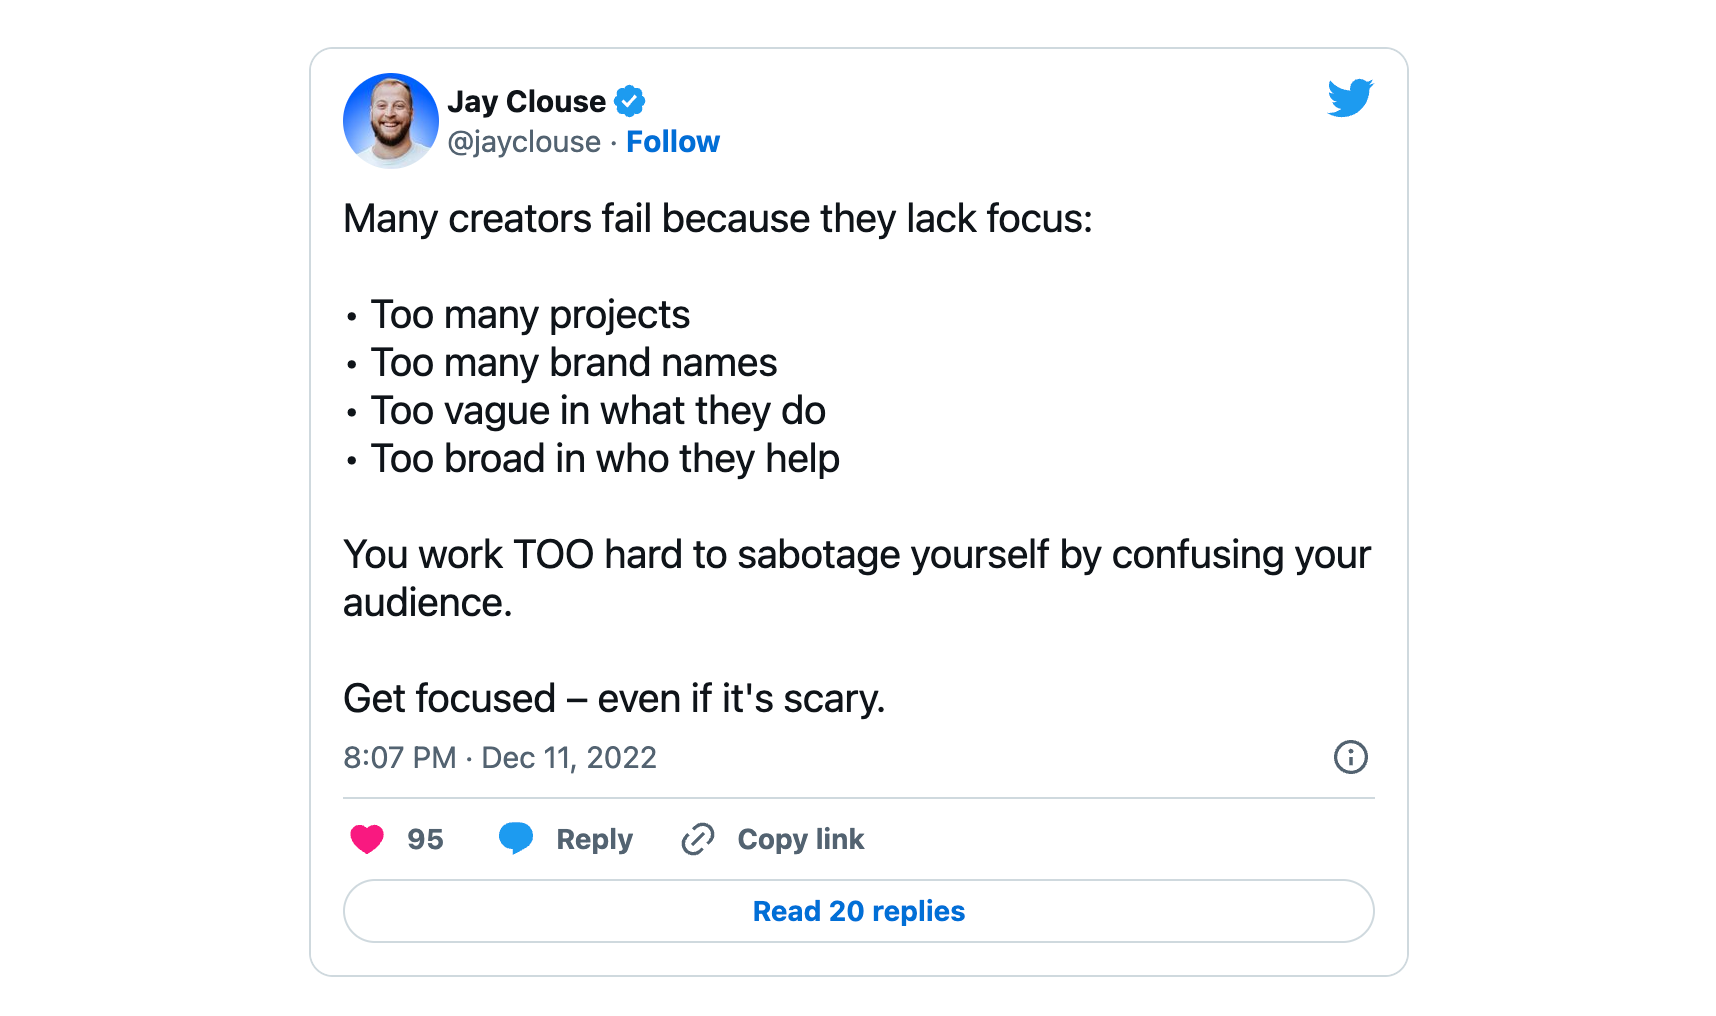The image size is (1716, 1016).
Task: Click the line 'Many creators fail because they lack focus'
Action: coord(718,219)
